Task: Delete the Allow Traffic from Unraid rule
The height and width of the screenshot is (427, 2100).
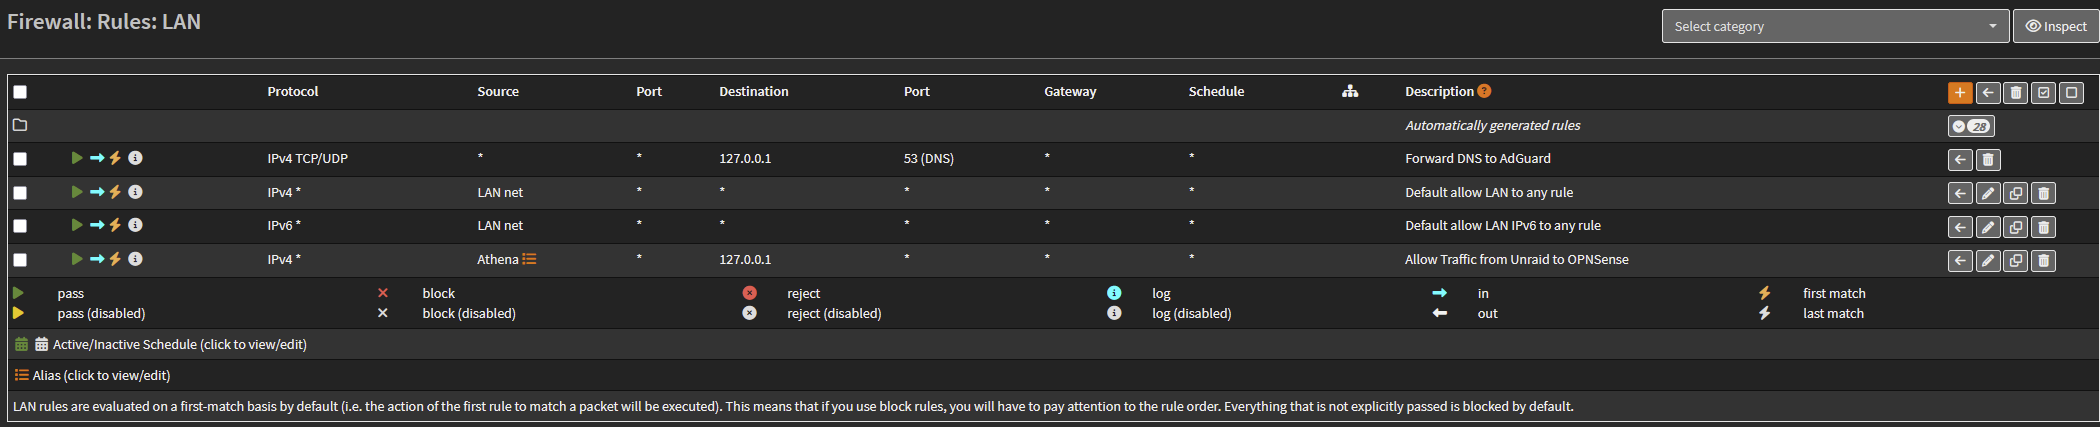Action: point(2044,261)
